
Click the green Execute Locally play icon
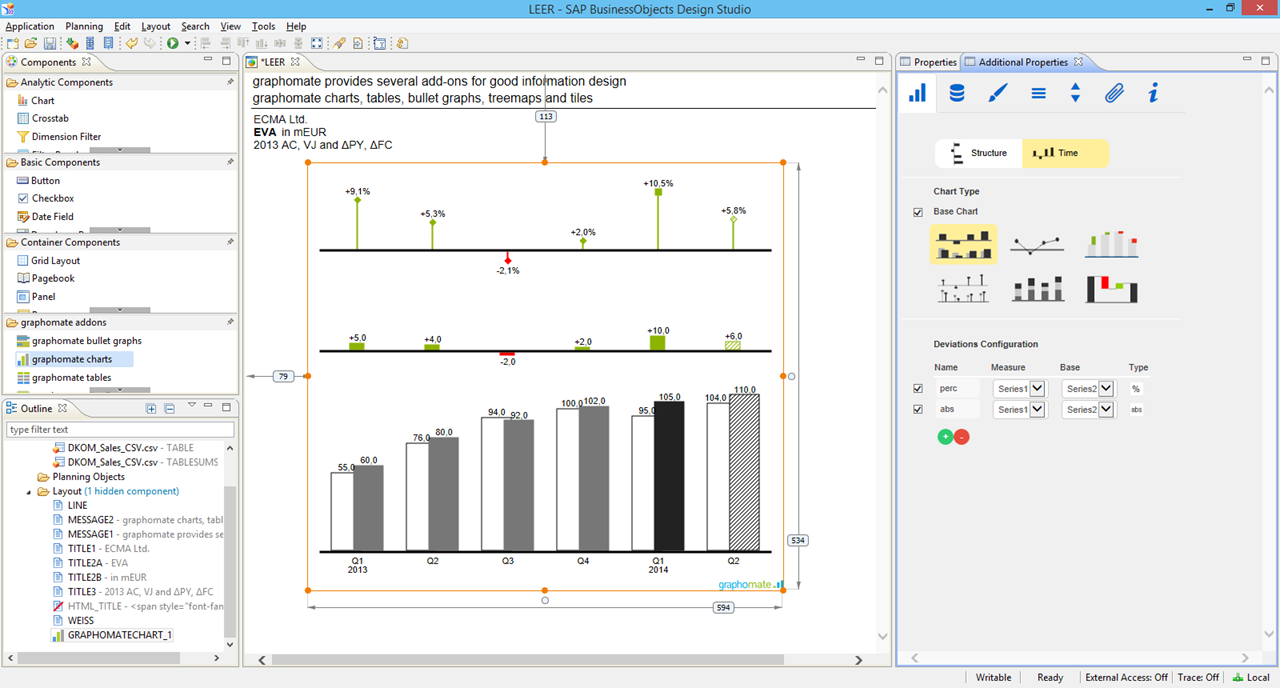click(x=173, y=44)
